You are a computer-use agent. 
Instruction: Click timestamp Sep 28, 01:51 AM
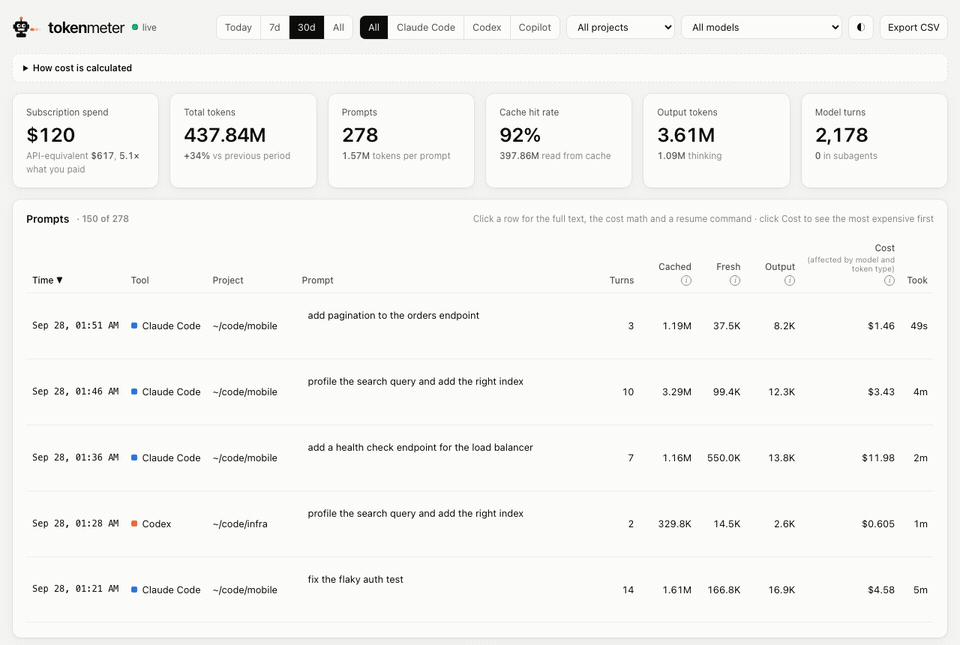coord(75,326)
